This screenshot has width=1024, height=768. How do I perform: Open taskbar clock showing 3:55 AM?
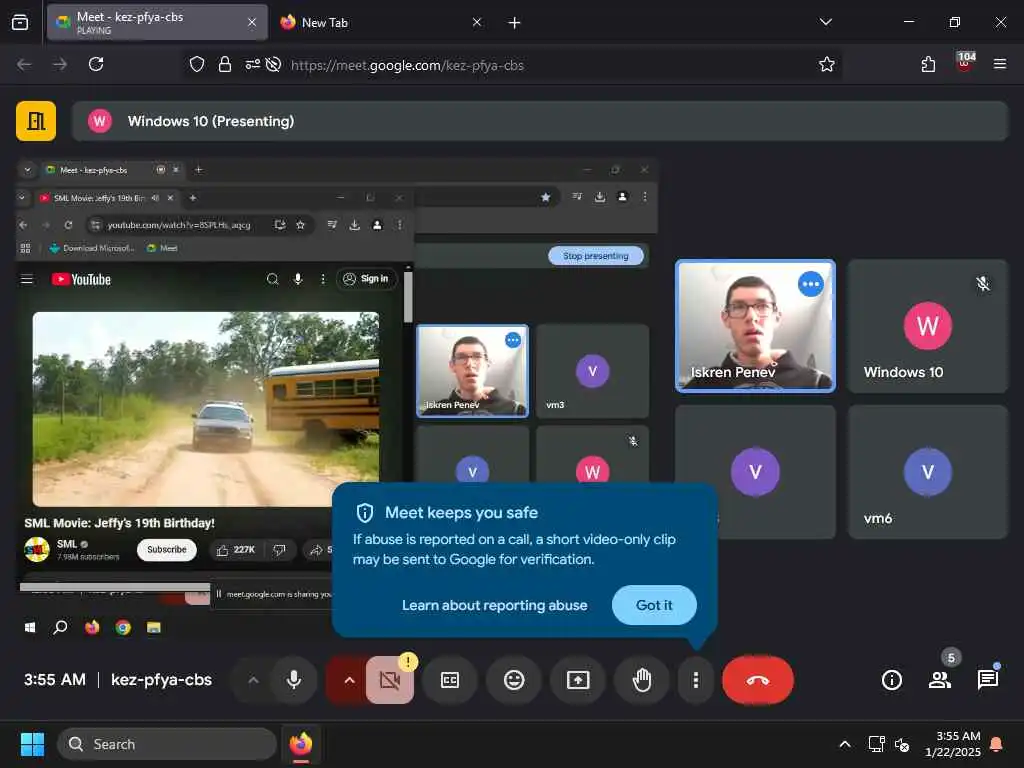coord(953,744)
